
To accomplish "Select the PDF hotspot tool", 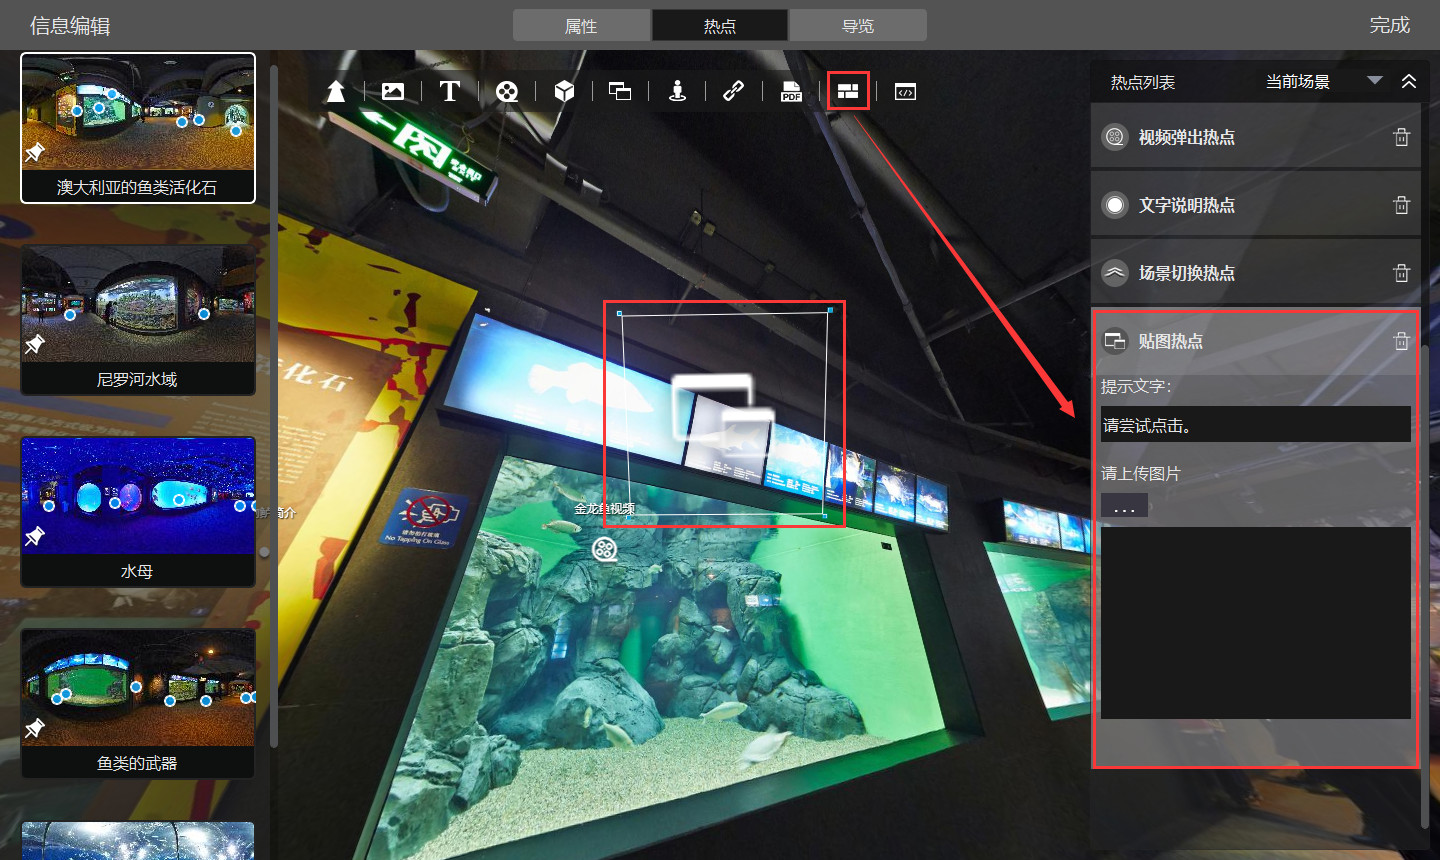I will click(791, 92).
